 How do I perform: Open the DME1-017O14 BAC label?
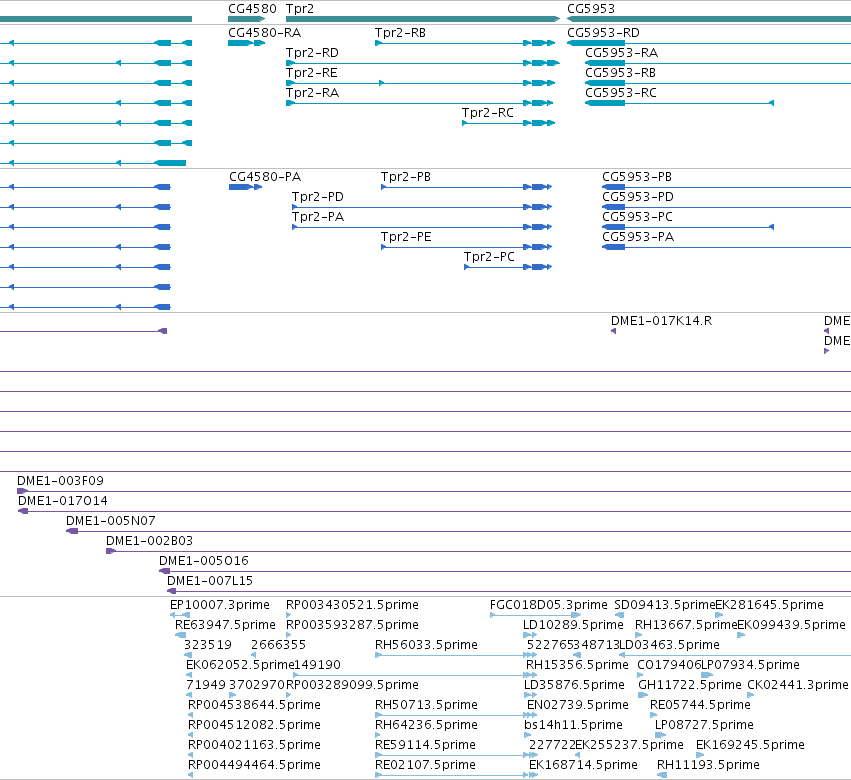pyautogui.click(x=62, y=501)
